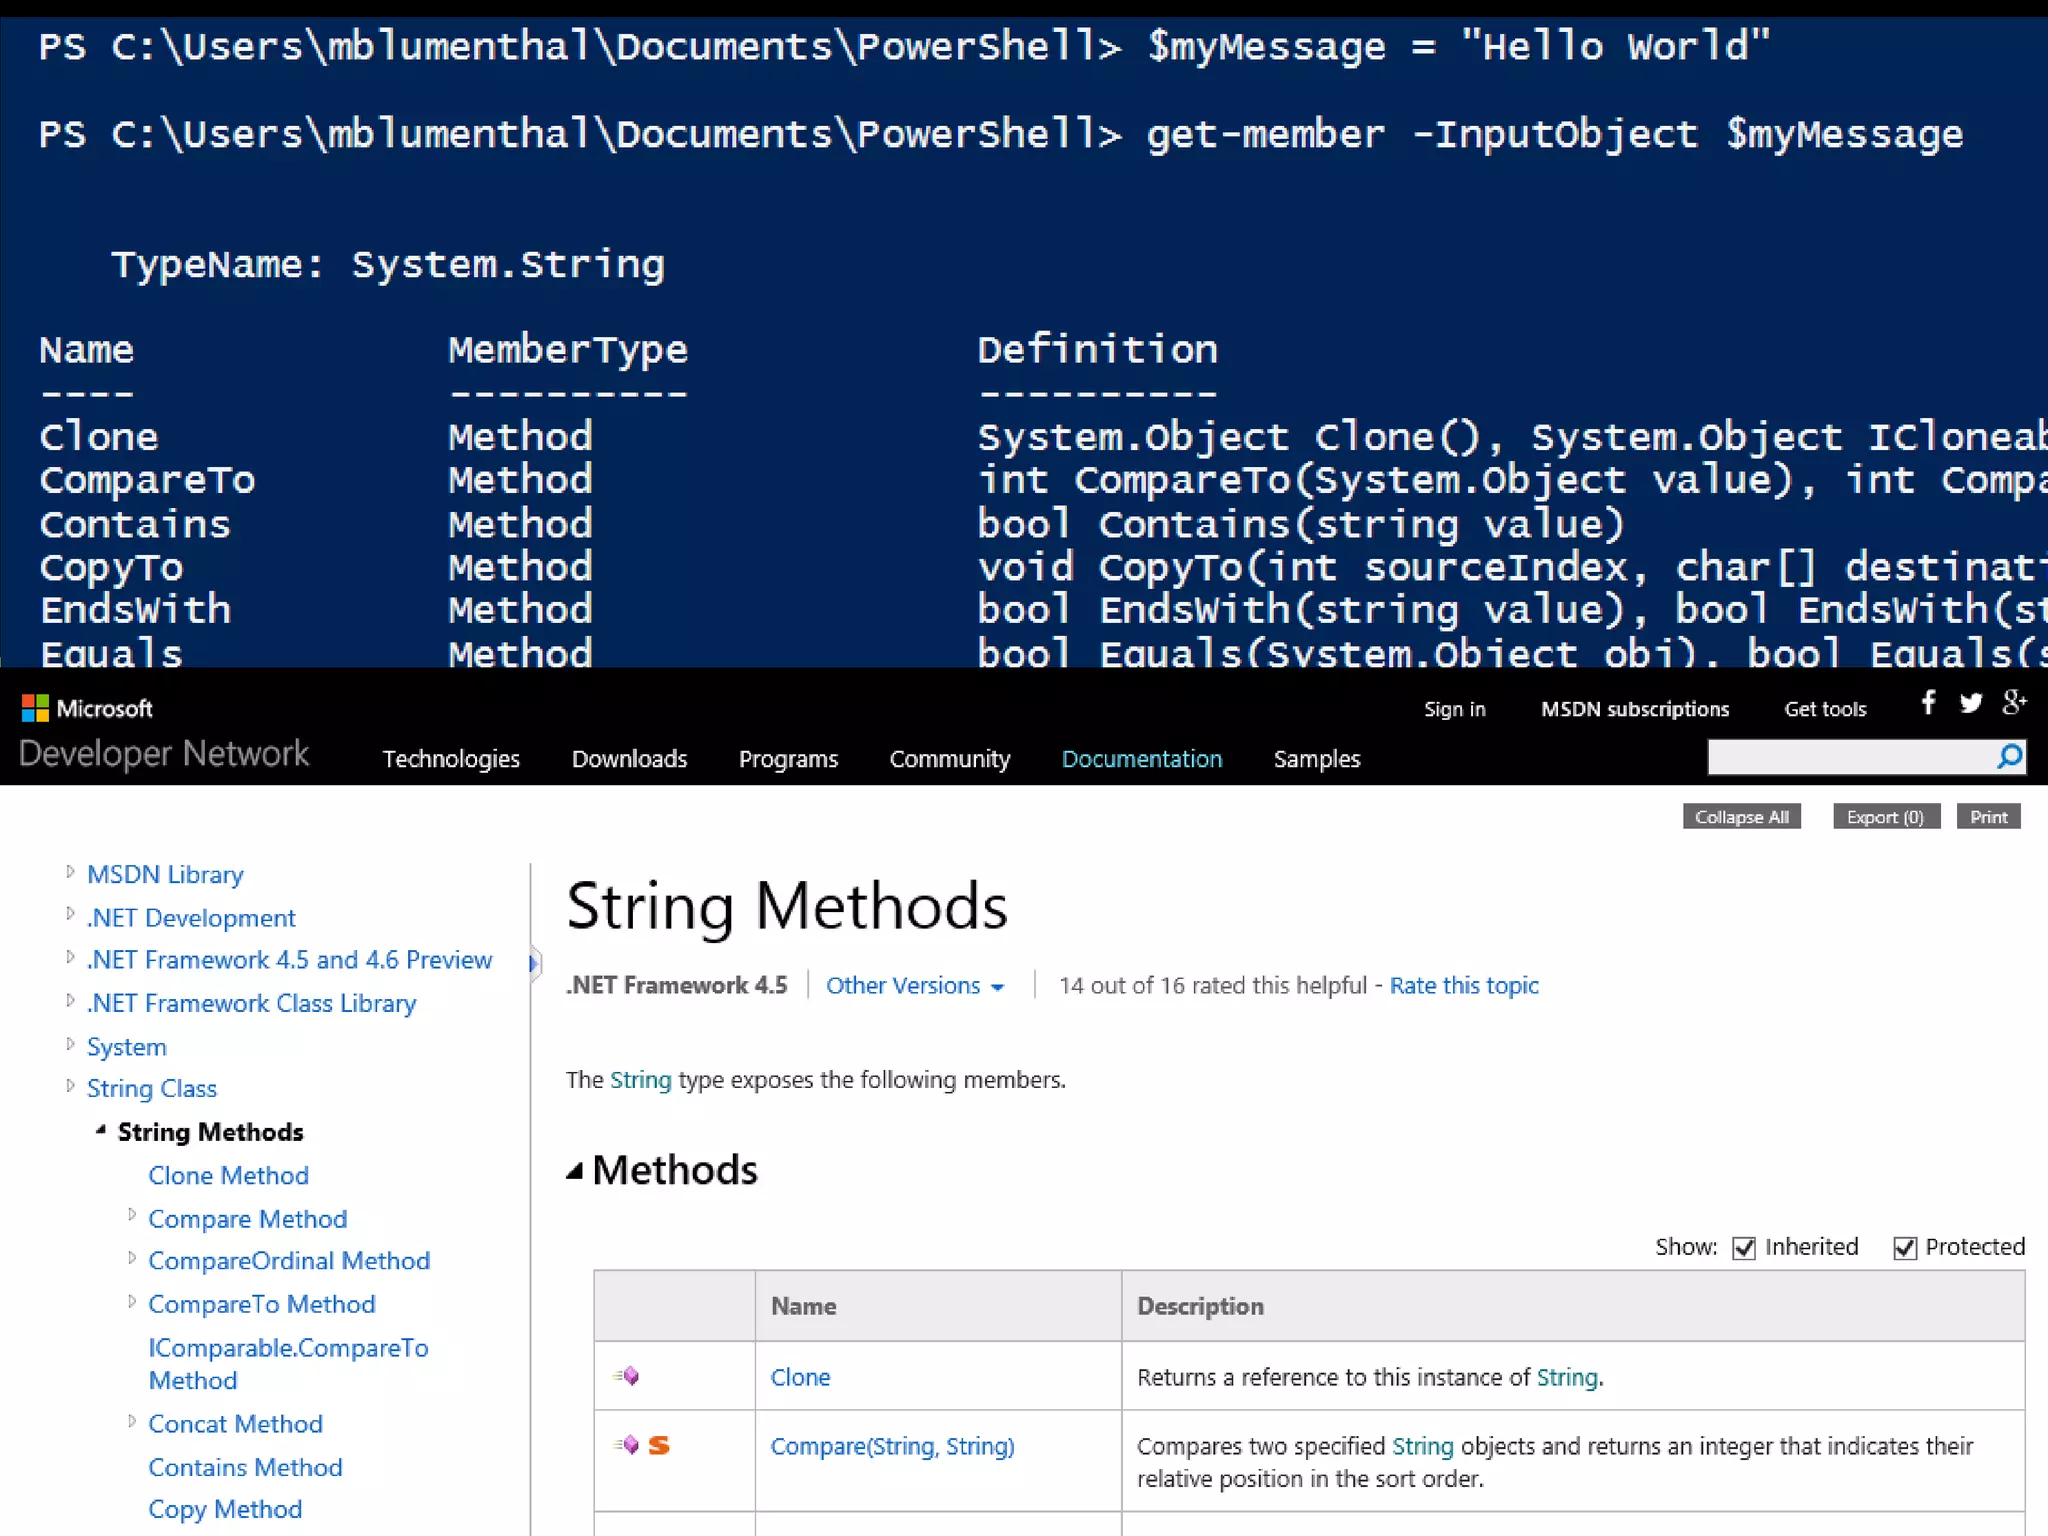Click the Facebook share icon
This screenshot has width=2048, height=1536.
click(1928, 703)
